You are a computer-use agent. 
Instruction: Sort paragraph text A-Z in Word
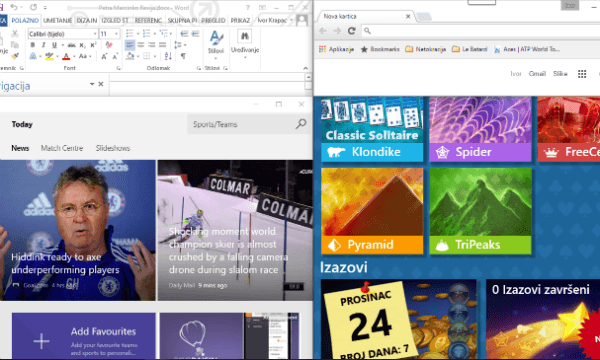pyautogui.click(x=168, y=56)
